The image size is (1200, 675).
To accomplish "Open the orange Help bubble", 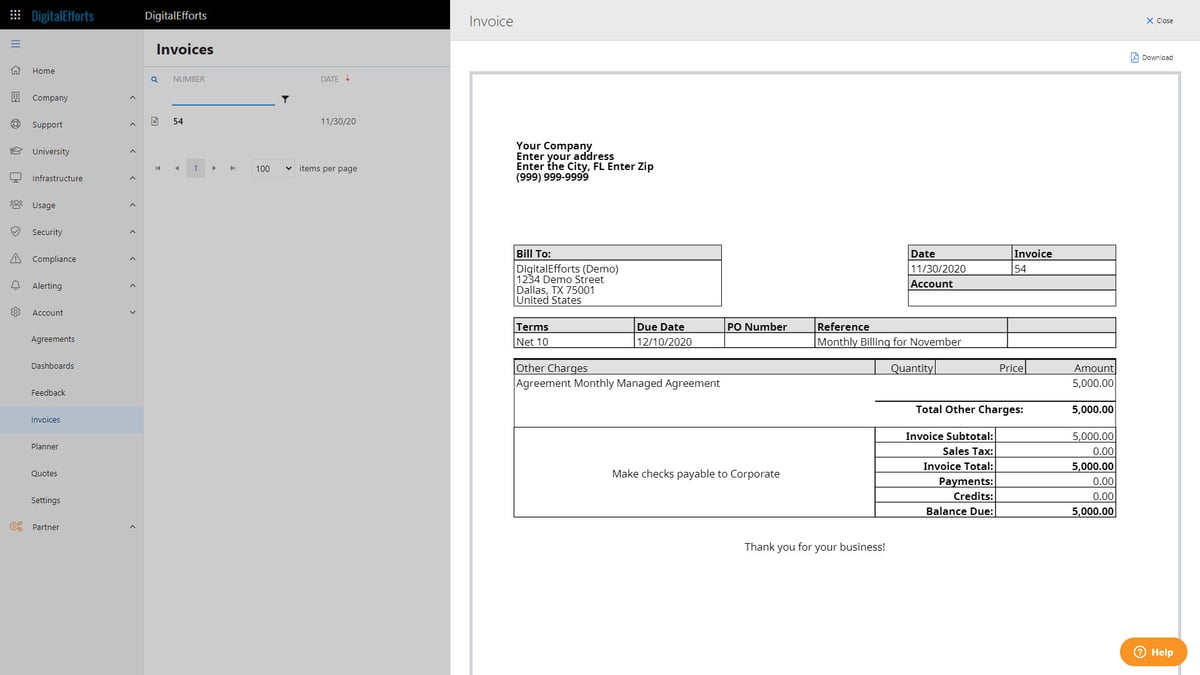I will 1152,651.
